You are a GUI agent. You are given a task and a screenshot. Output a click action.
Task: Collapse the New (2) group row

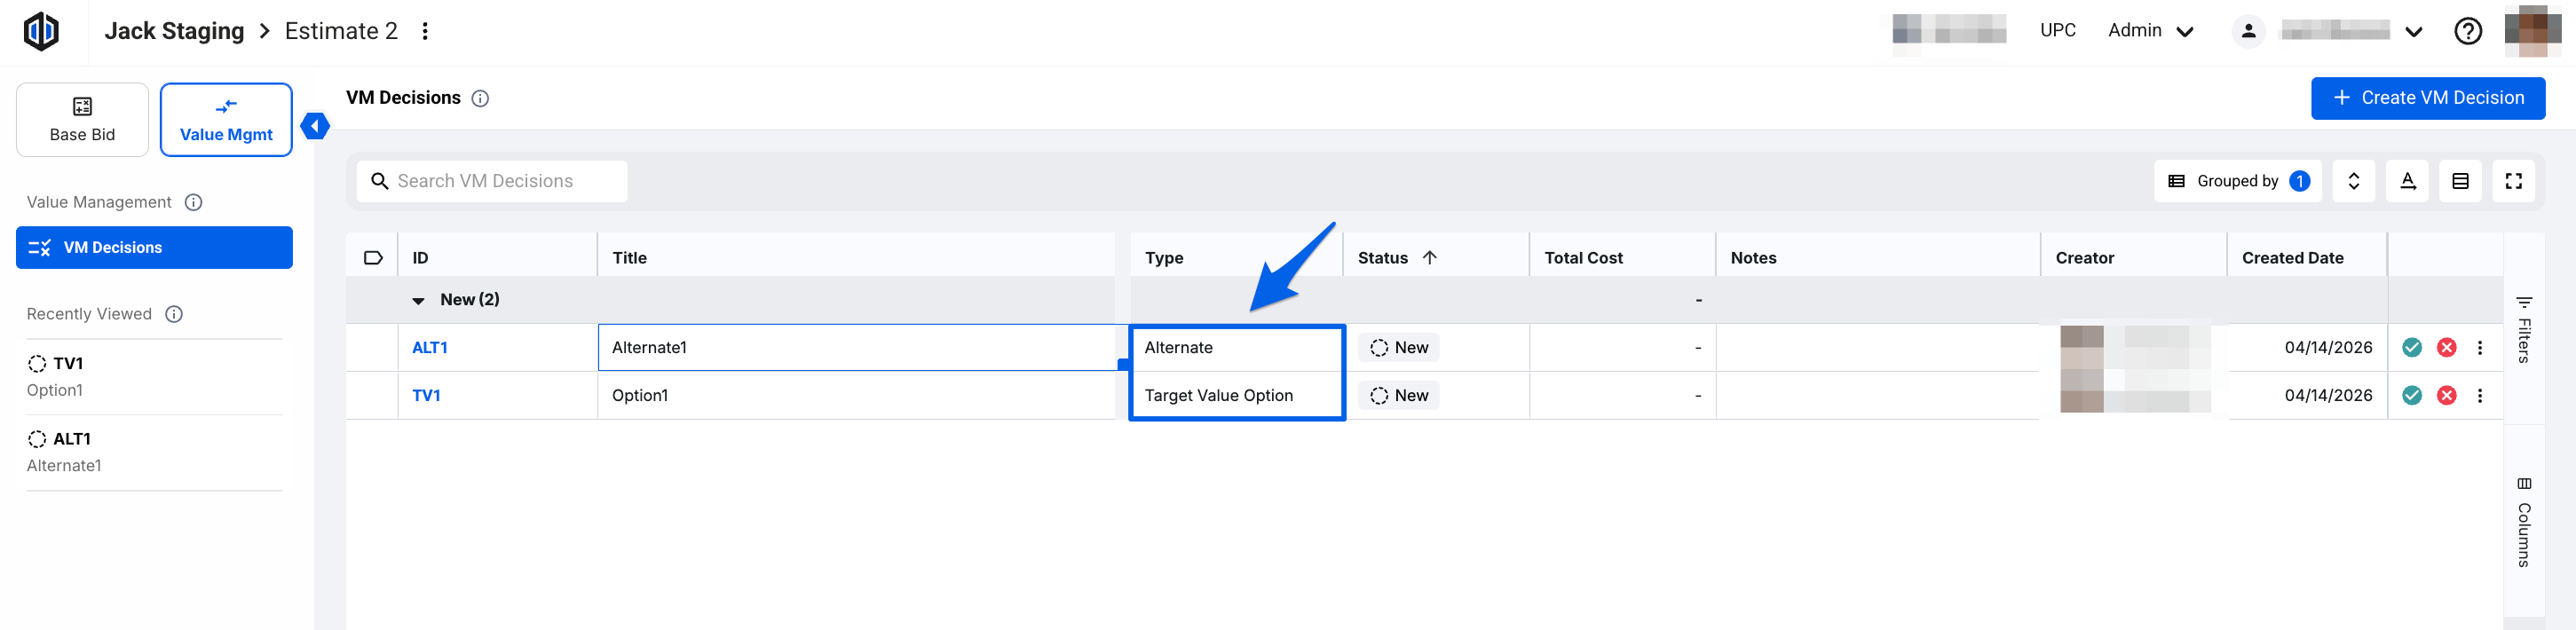[x=418, y=300]
